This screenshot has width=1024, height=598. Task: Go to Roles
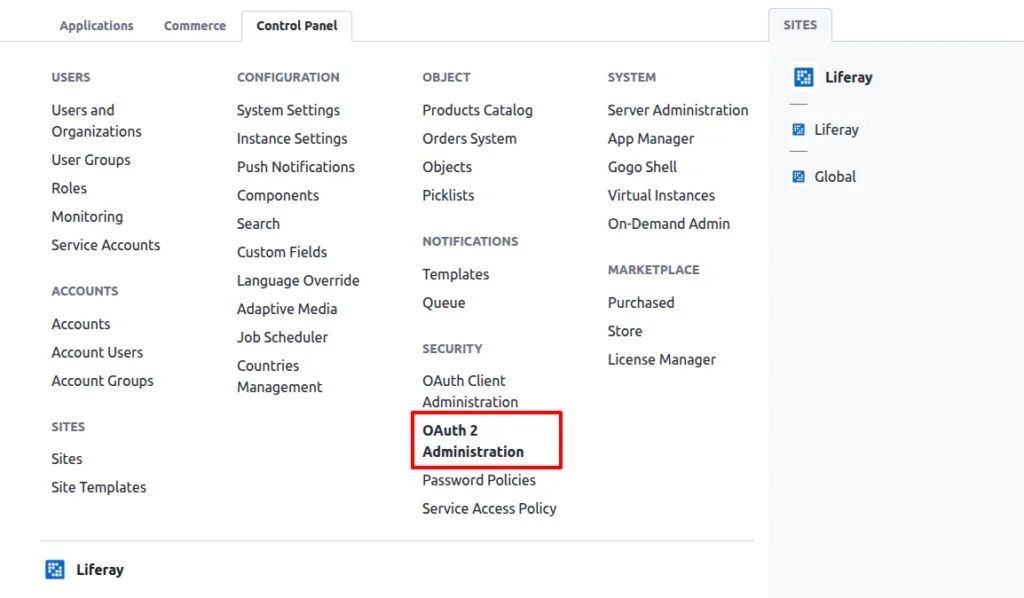[x=69, y=188]
